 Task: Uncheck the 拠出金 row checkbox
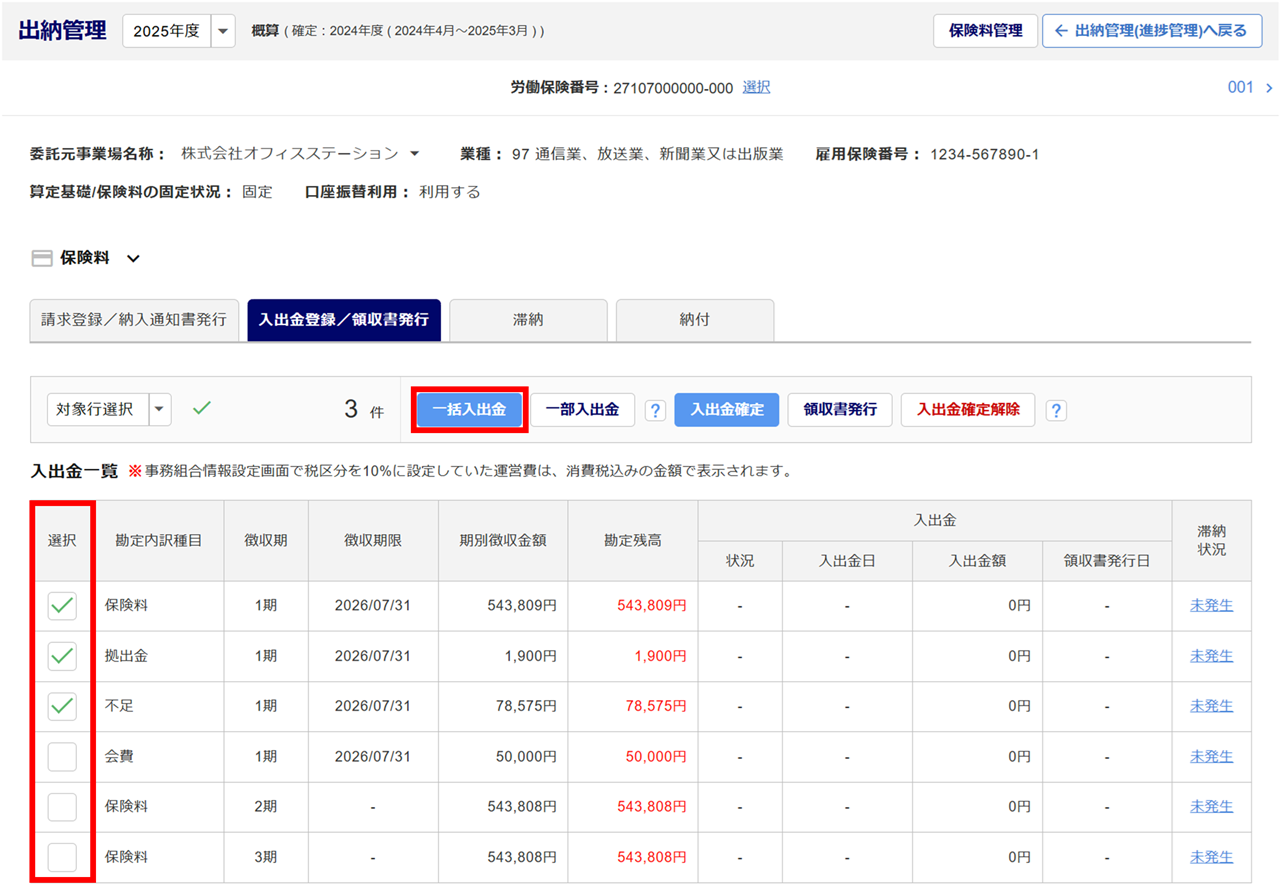[x=62, y=656]
